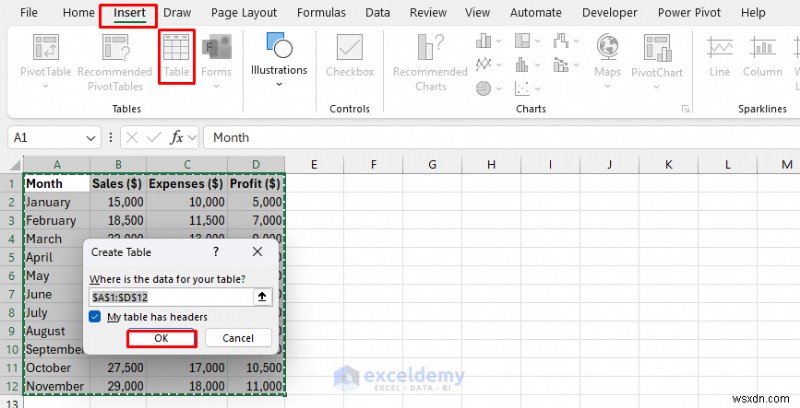Expand the Maps dropdown arrow
800x408 pixels.
[607, 86]
